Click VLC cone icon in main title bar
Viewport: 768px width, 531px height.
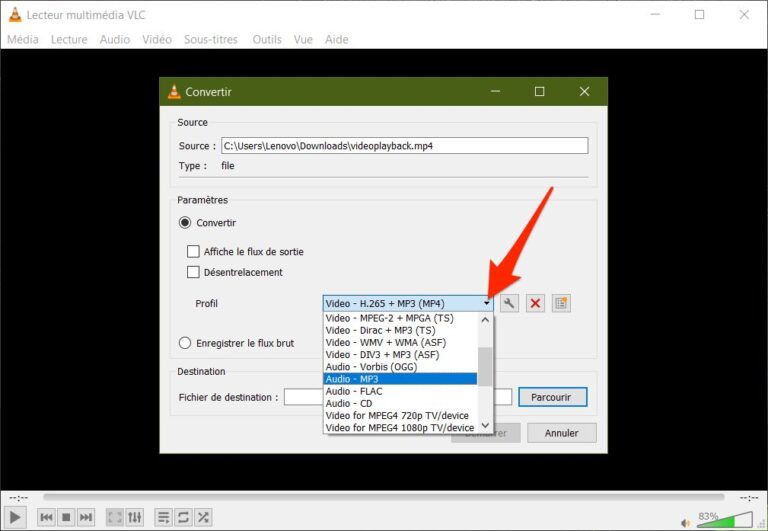(15, 15)
